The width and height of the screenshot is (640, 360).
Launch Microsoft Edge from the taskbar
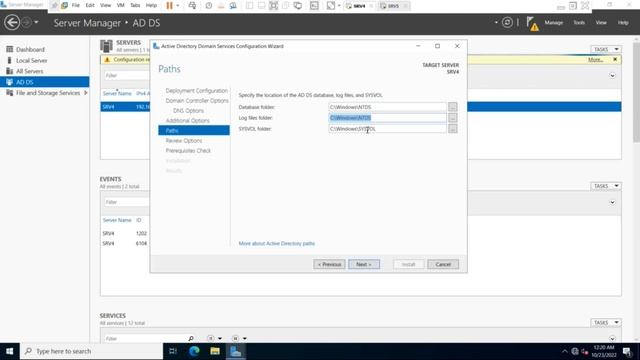coord(194,351)
